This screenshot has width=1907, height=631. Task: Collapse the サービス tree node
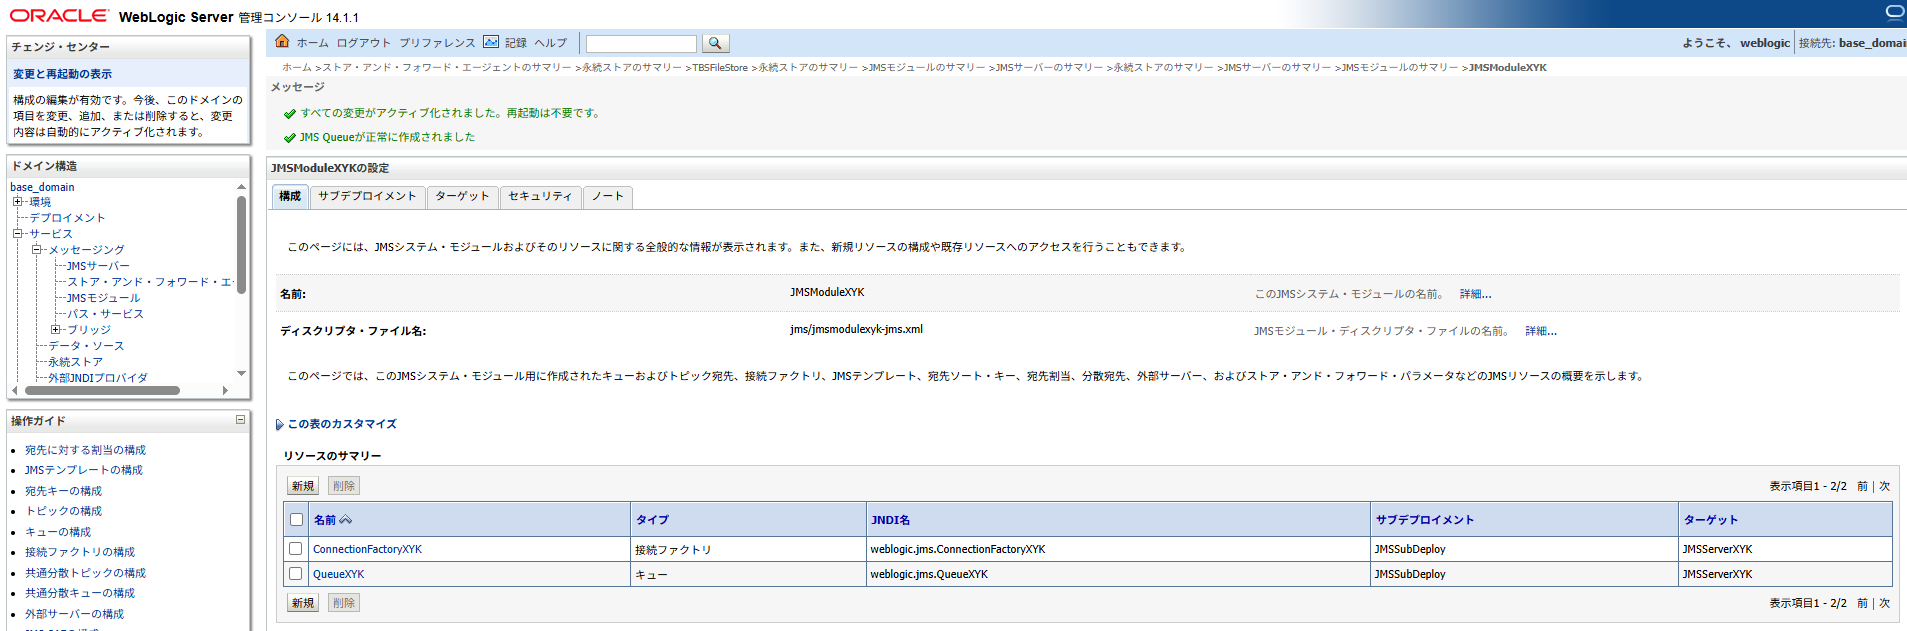17,234
